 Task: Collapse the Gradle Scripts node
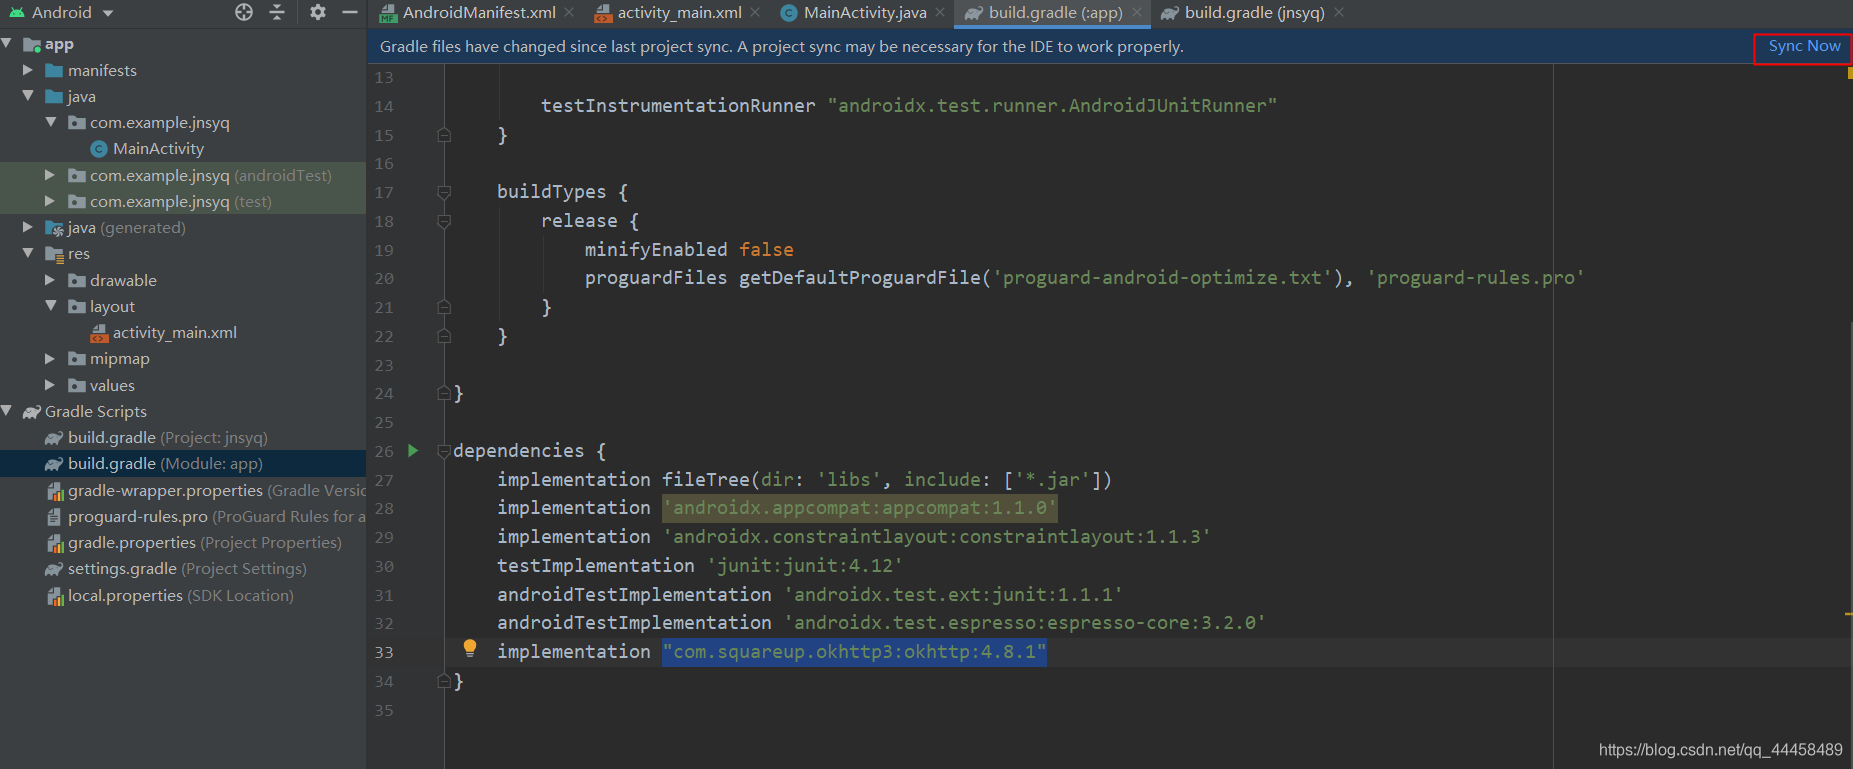point(7,411)
